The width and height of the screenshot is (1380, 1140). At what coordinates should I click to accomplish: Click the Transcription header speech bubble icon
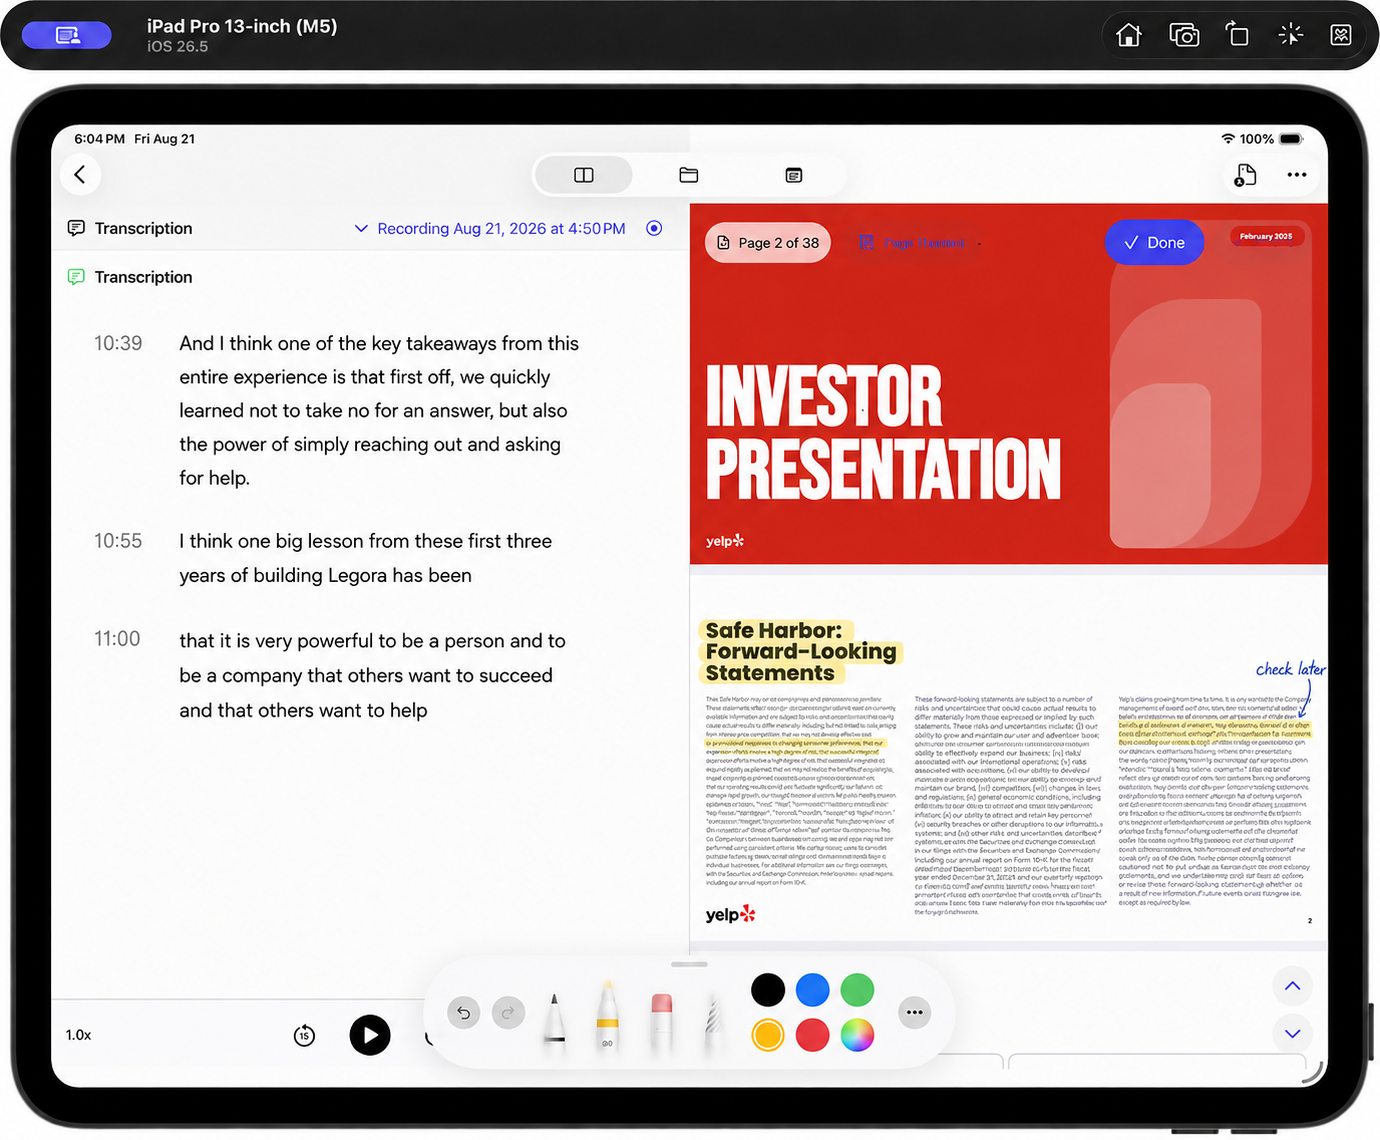(76, 228)
